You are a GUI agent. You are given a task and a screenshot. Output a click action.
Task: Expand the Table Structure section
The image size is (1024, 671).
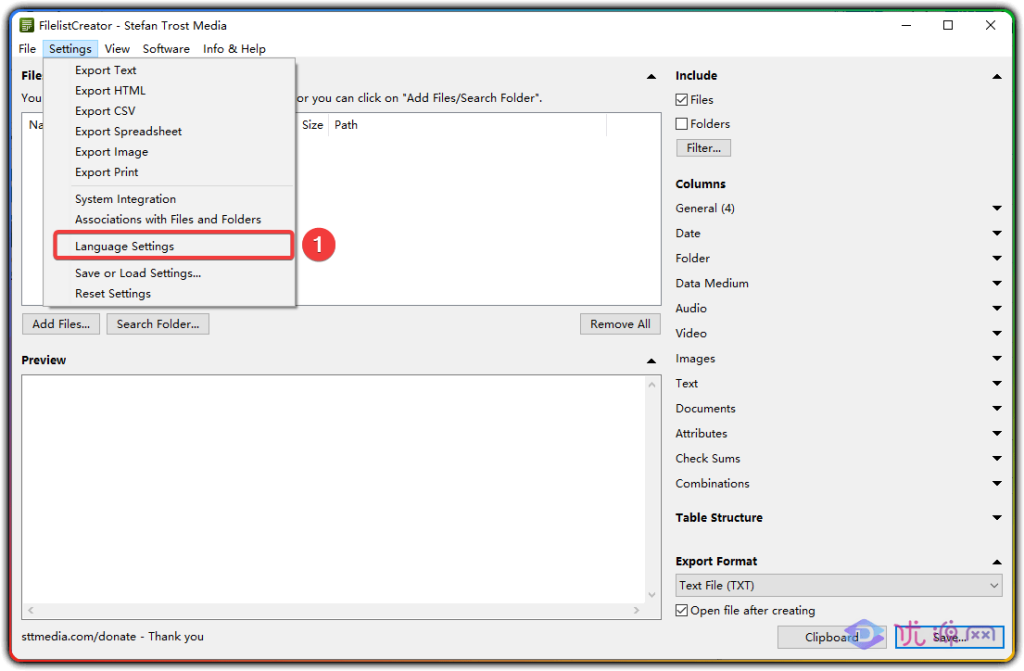(x=996, y=518)
